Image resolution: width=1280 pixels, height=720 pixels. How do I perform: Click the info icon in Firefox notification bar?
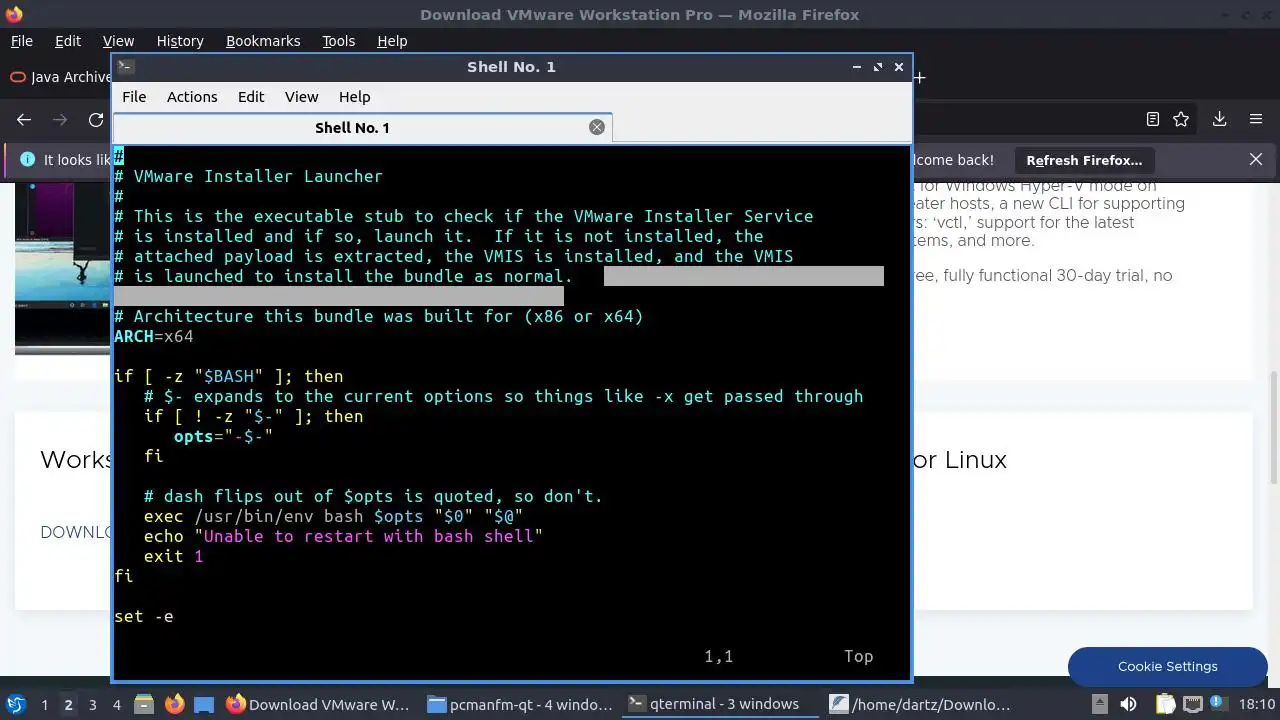[x=26, y=160]
